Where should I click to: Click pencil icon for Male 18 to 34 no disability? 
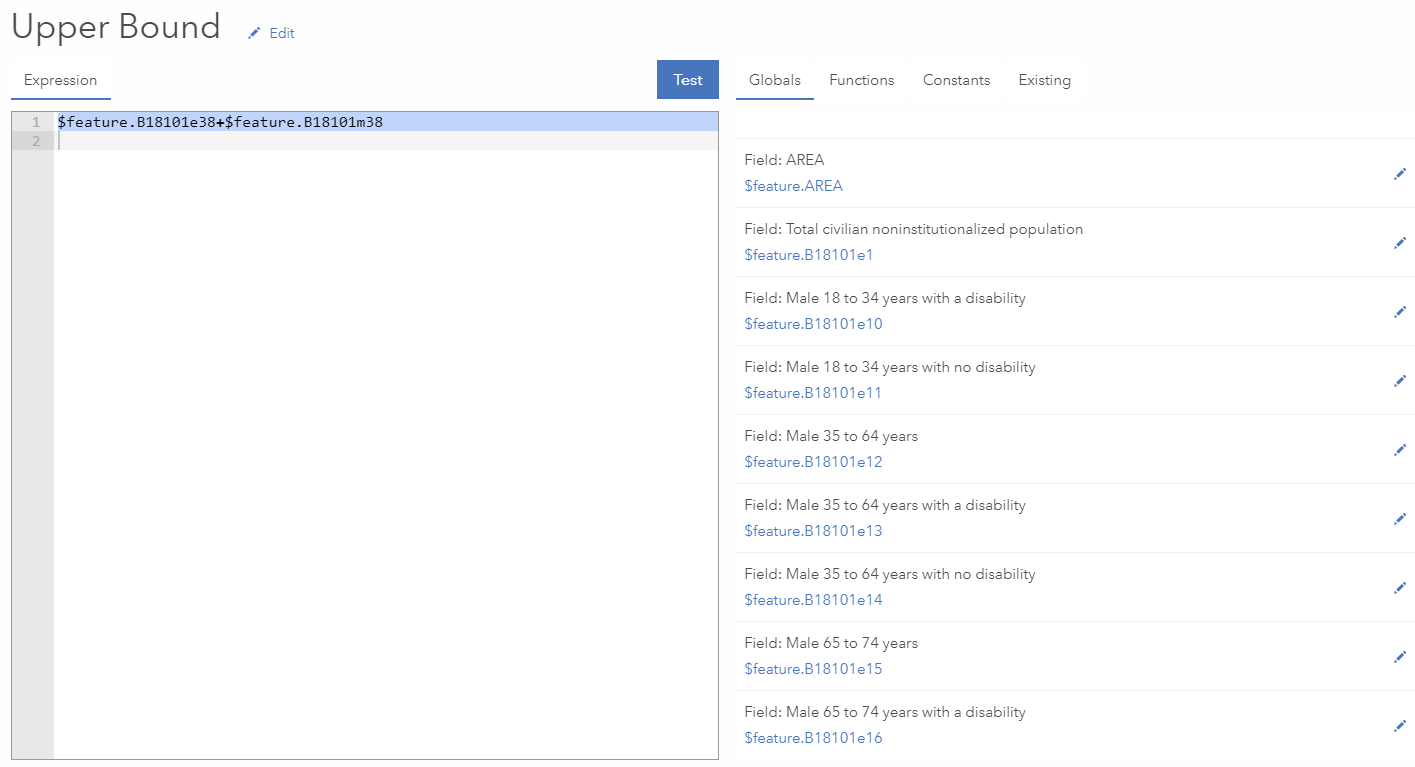pos(1400,381)
